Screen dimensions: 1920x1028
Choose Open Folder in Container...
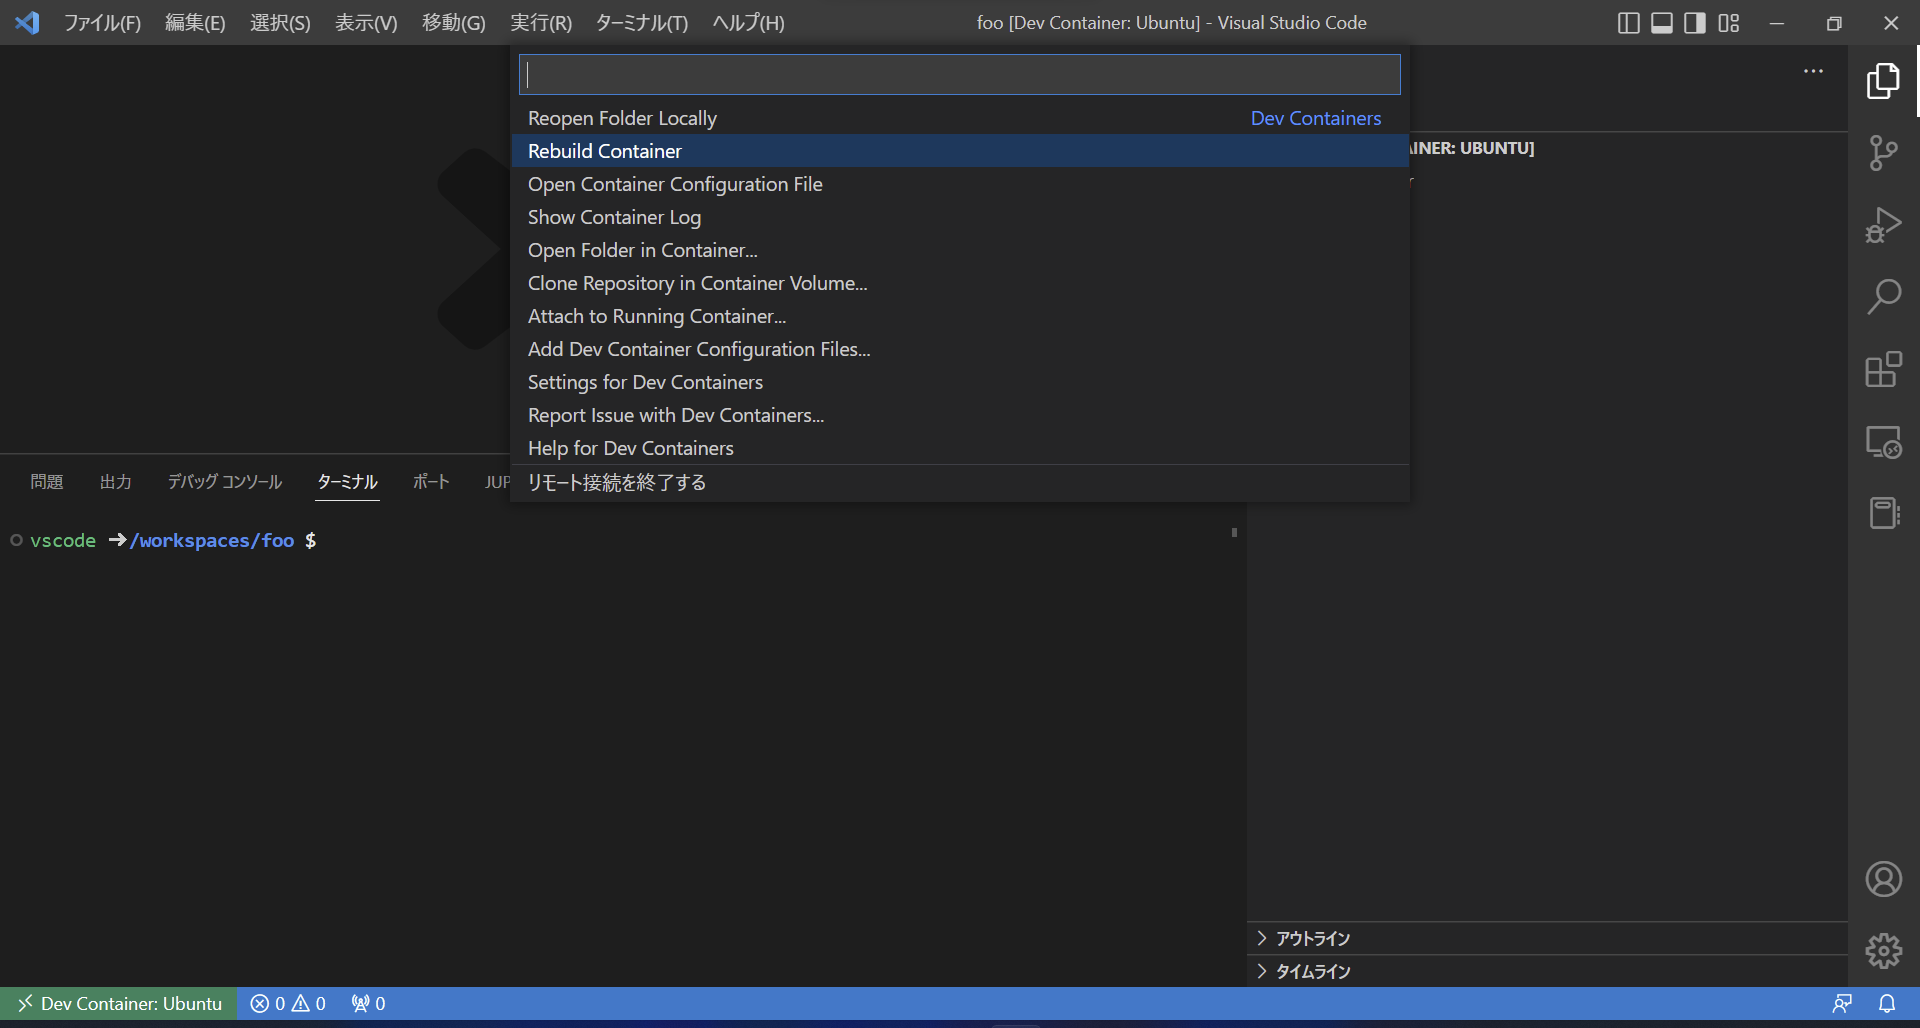point(960,250)
